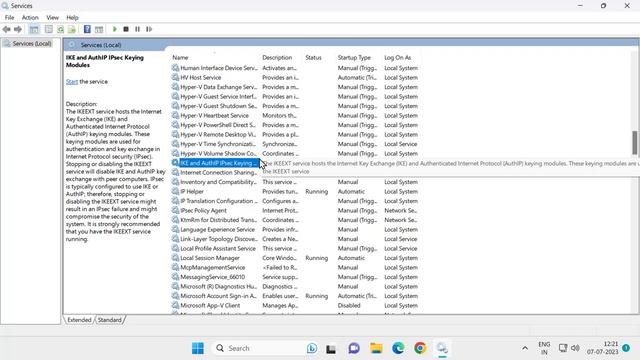Click the blue Help toolbar icon
This screenshot has width=640, height=360.
click(x=87, y=29)
